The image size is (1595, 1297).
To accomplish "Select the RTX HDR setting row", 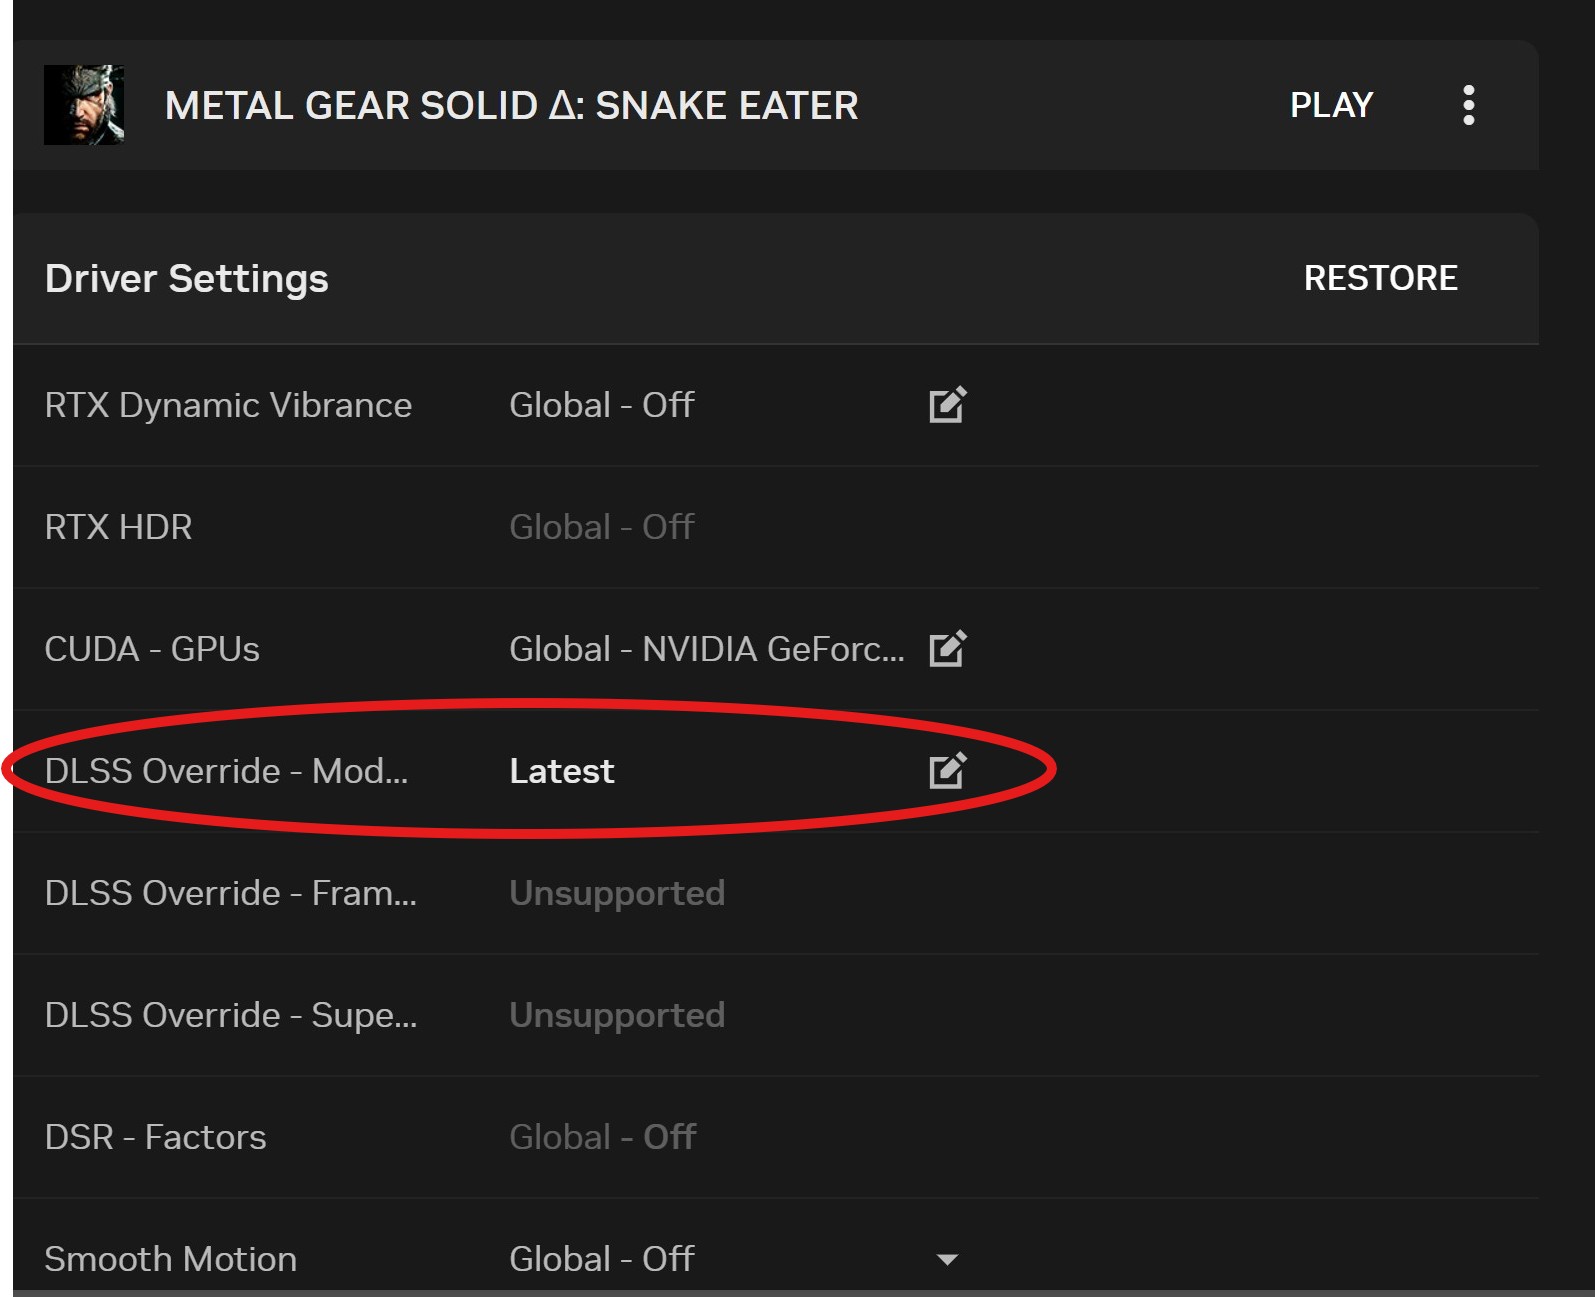I will (118, 527).
